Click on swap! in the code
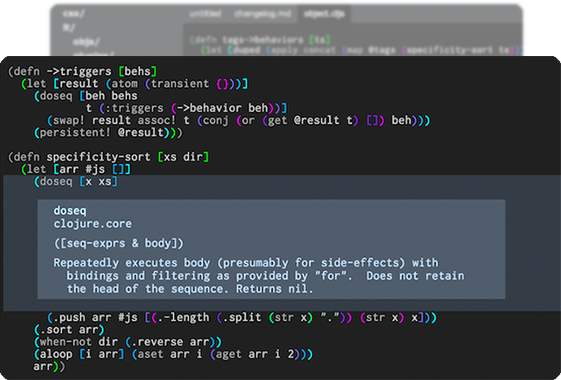561x380 pixels. coord(69,120)
